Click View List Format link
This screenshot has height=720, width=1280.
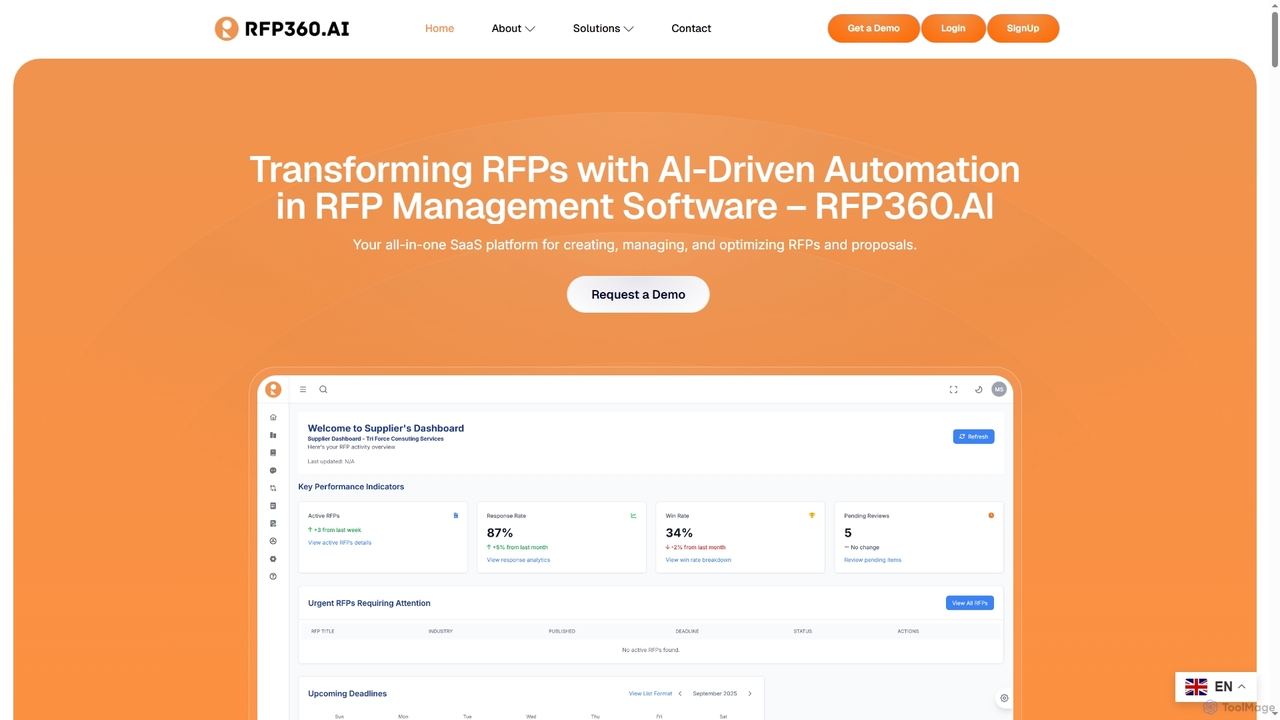(650, 694)
